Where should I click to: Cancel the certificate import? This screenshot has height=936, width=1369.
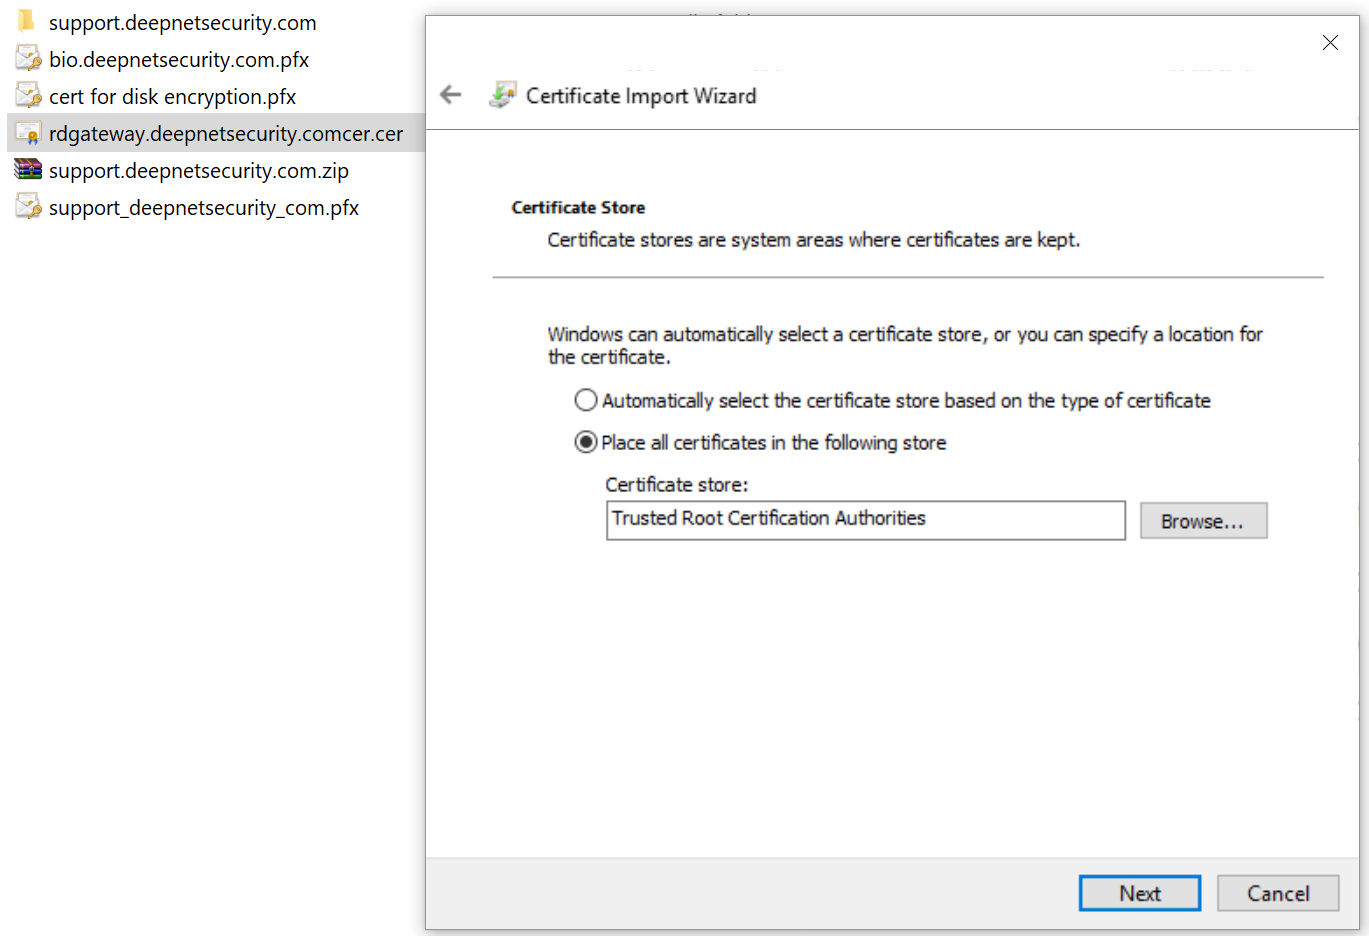(1277, 893)
